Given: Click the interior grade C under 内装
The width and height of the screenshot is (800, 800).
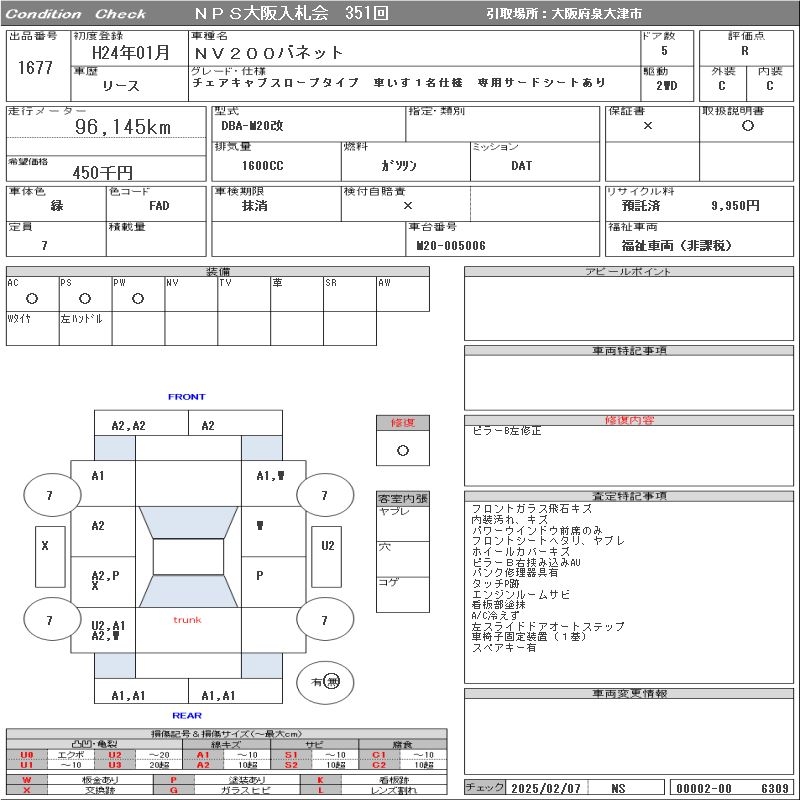Looking at the screenshot, I should click(x=769, y=86).
